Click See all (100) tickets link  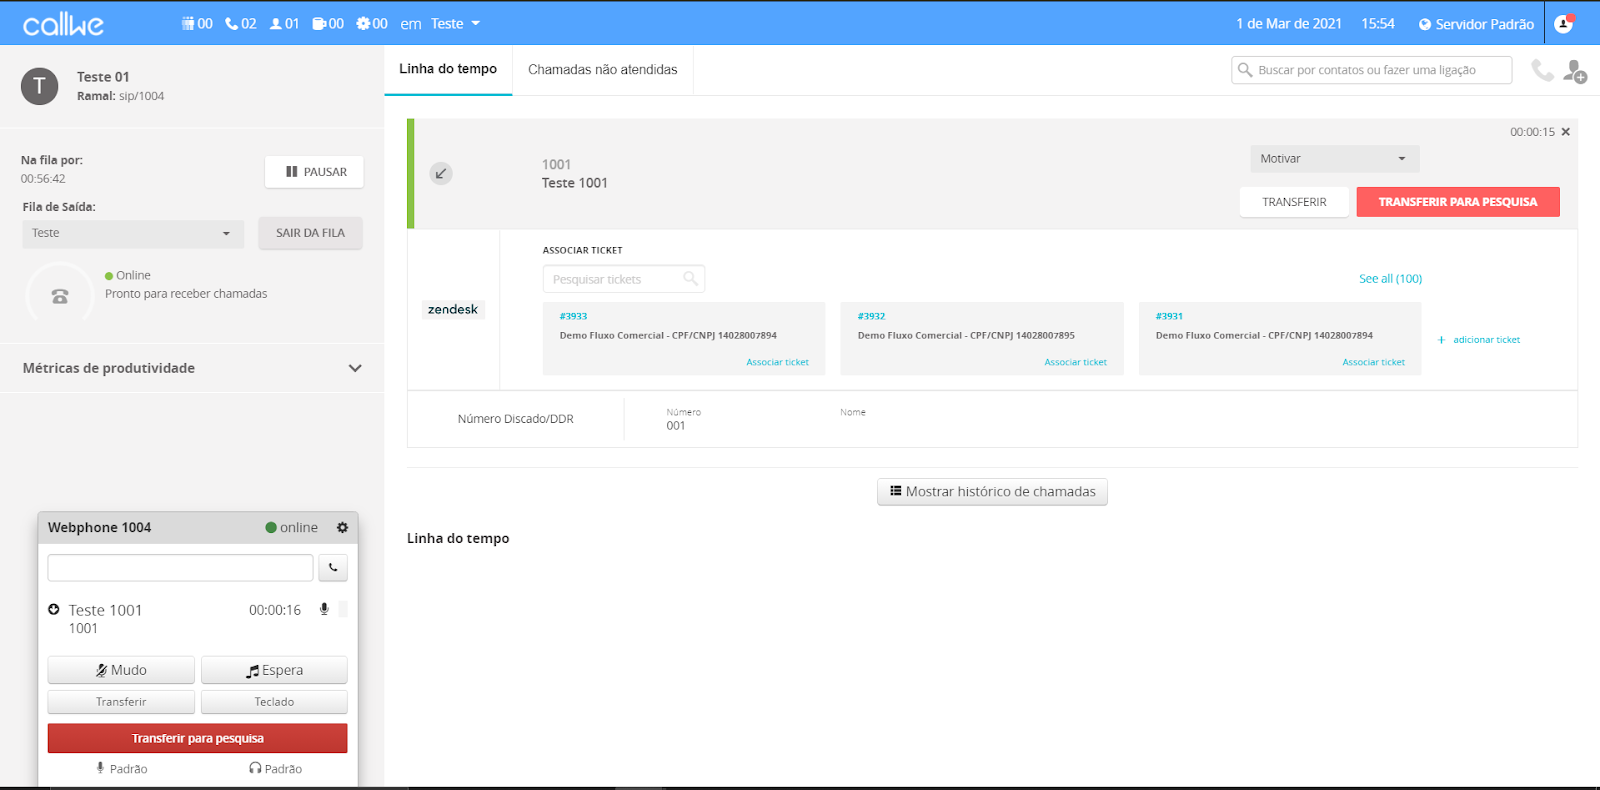point(1390,279)
